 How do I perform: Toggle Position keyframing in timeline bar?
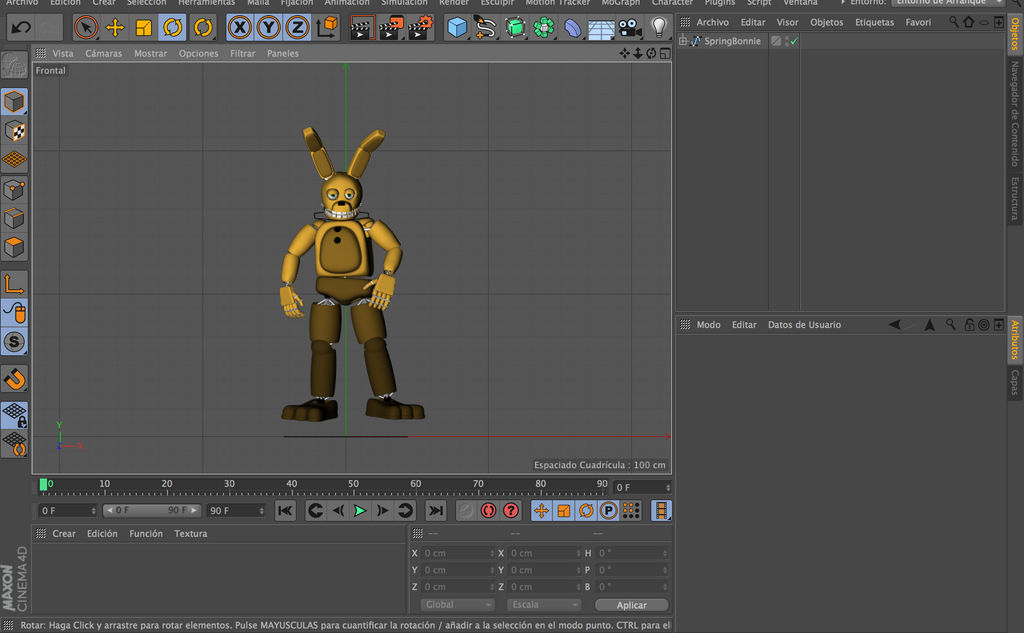tap(541, 511)
